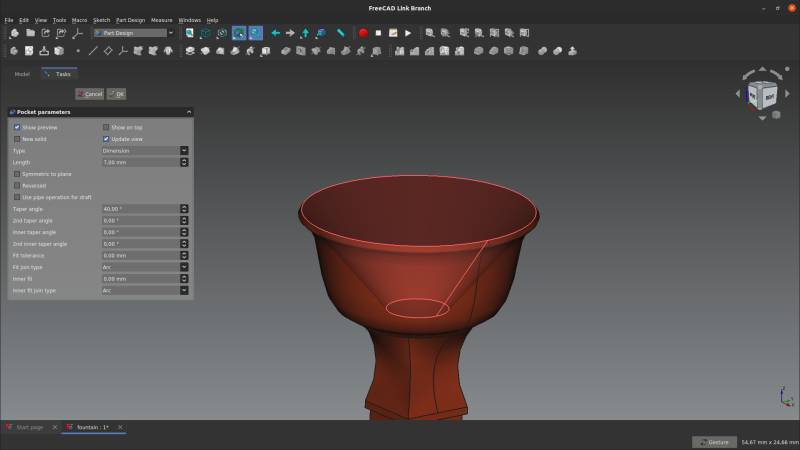Select the fountain : 1* document tab
The height and width of the screenshot is (450, 800).
[x=93, y=428]
